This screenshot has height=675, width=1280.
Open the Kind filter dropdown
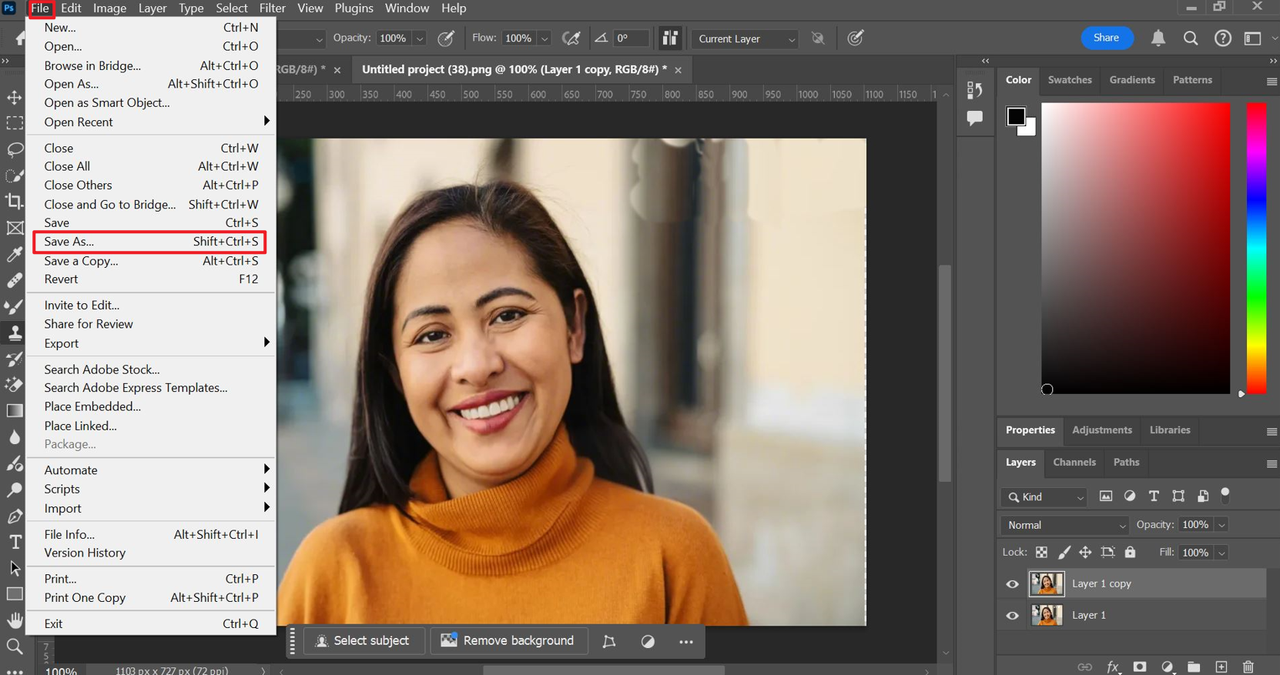click(1045, 496)
